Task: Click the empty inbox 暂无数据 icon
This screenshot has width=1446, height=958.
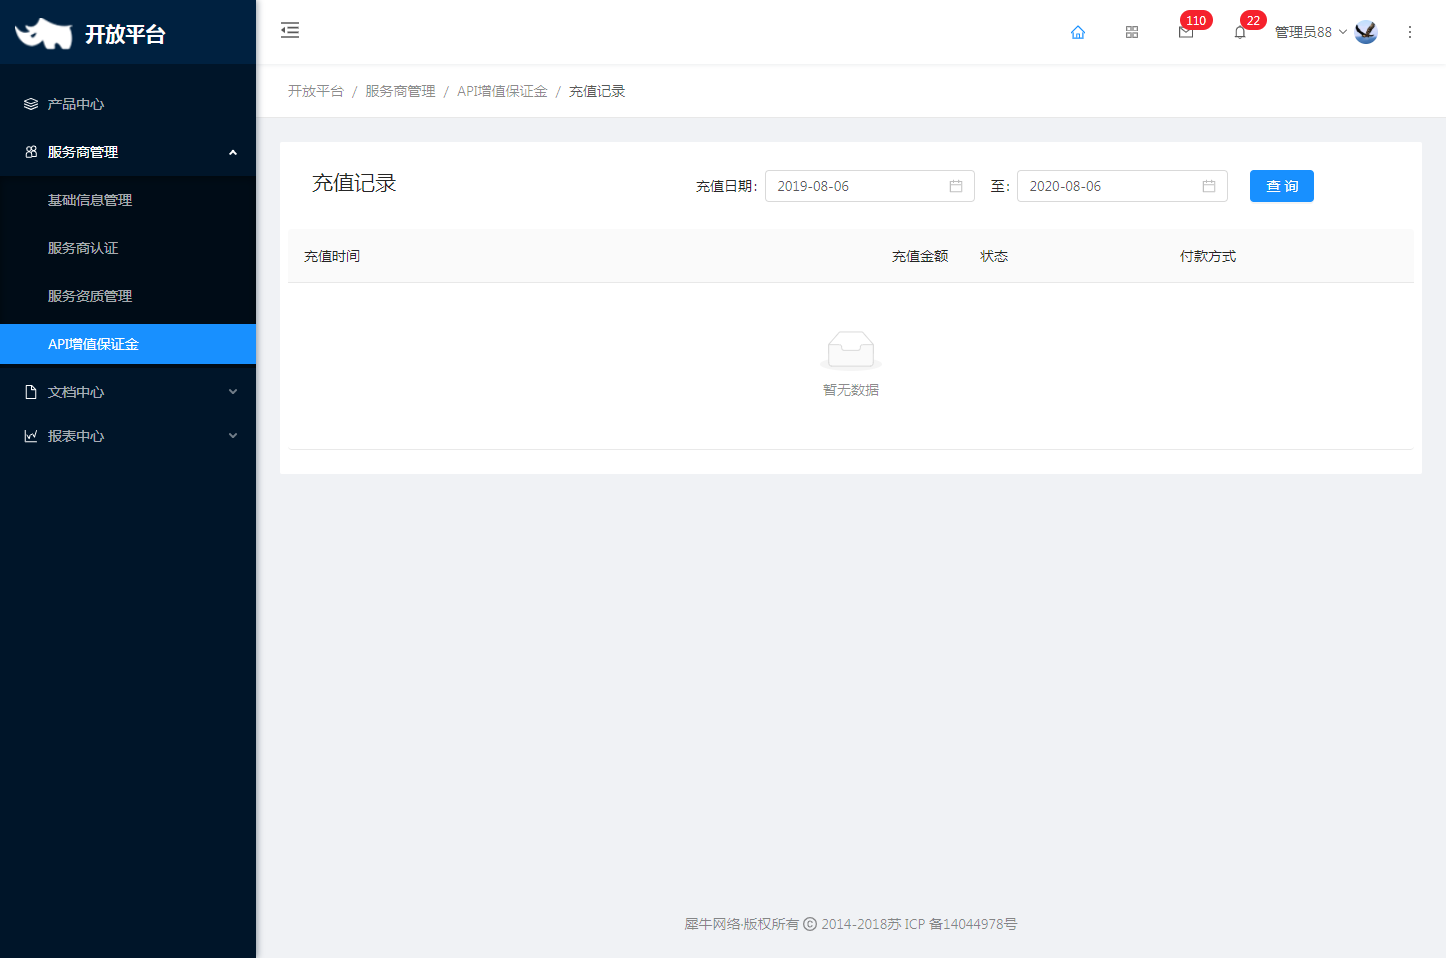Action: [851, 350]
